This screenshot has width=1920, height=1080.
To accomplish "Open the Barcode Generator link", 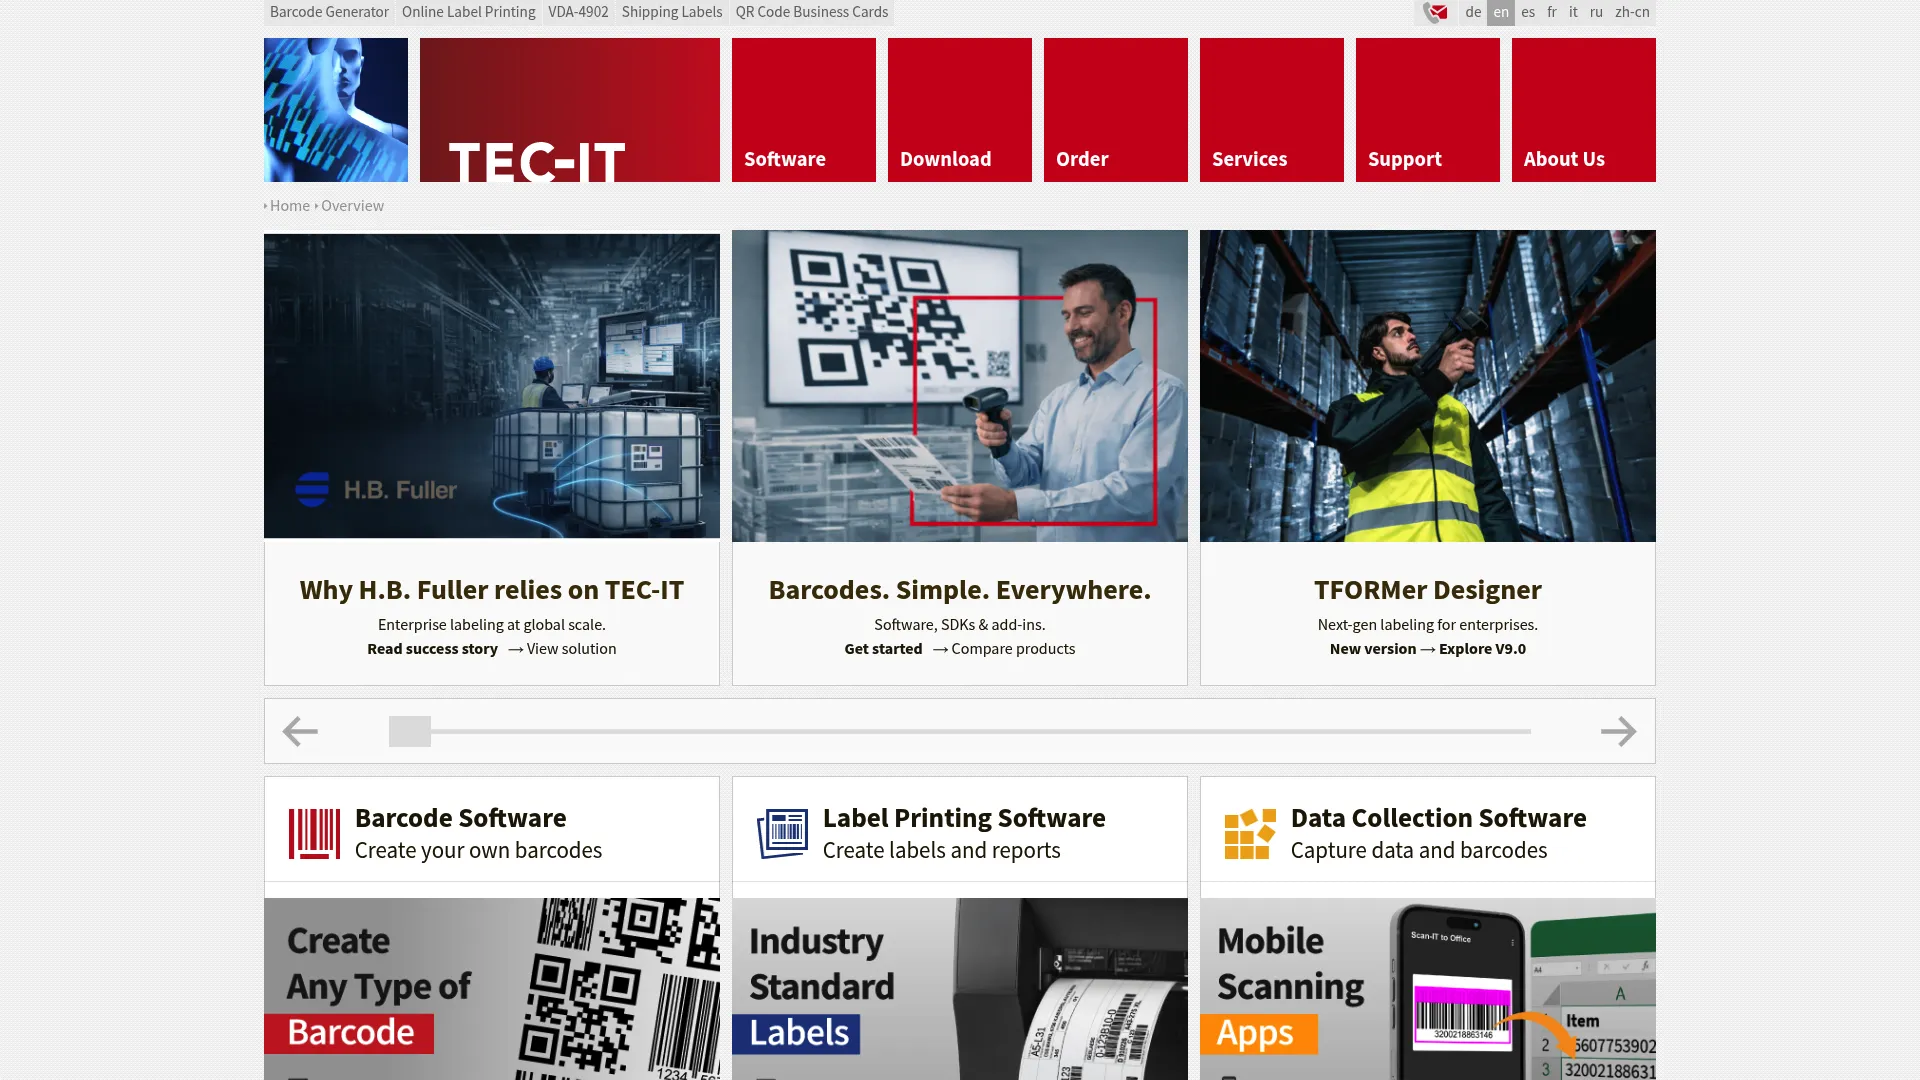I will click(x=329, y=12).
